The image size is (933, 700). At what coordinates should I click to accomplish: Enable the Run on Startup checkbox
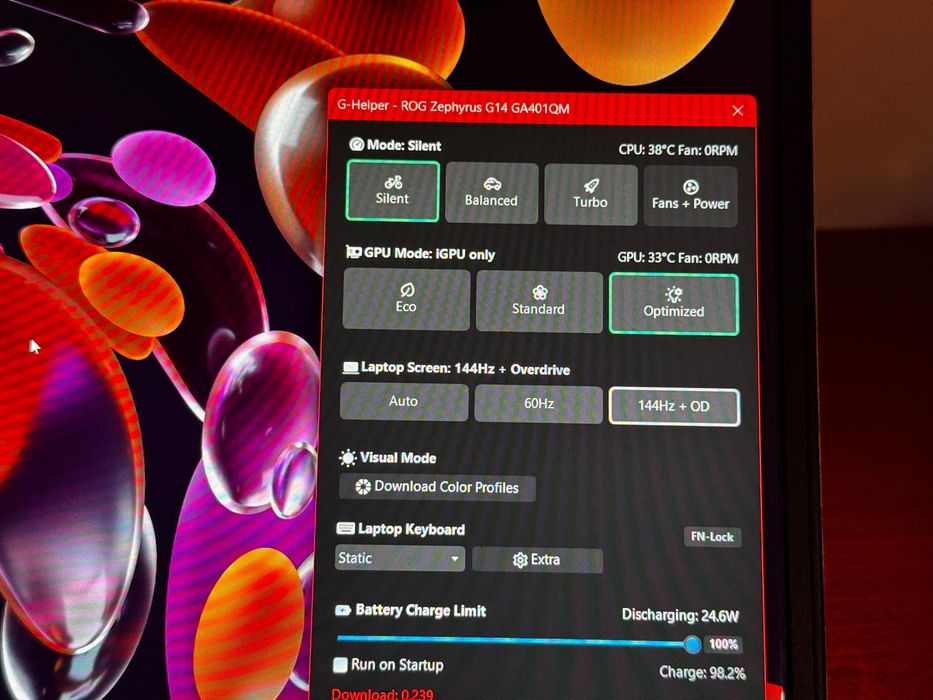click(340, 665)
